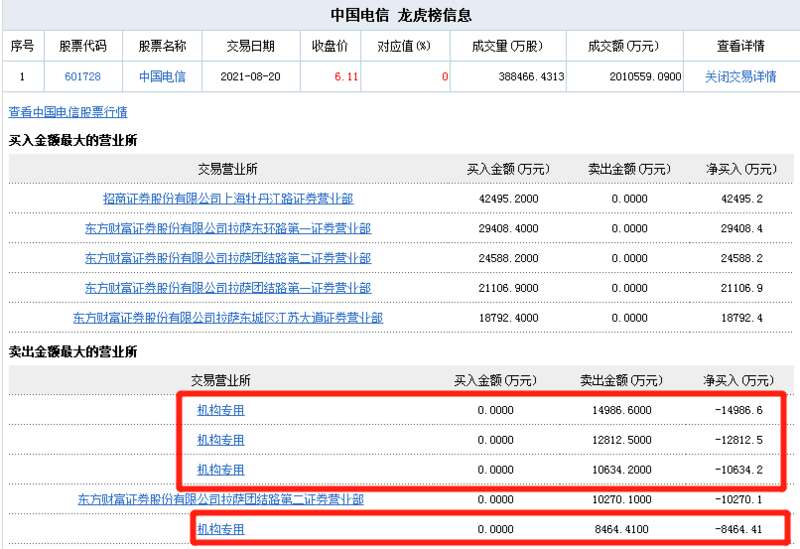Click 交易营业所 header in buy table

coord(228,169)
